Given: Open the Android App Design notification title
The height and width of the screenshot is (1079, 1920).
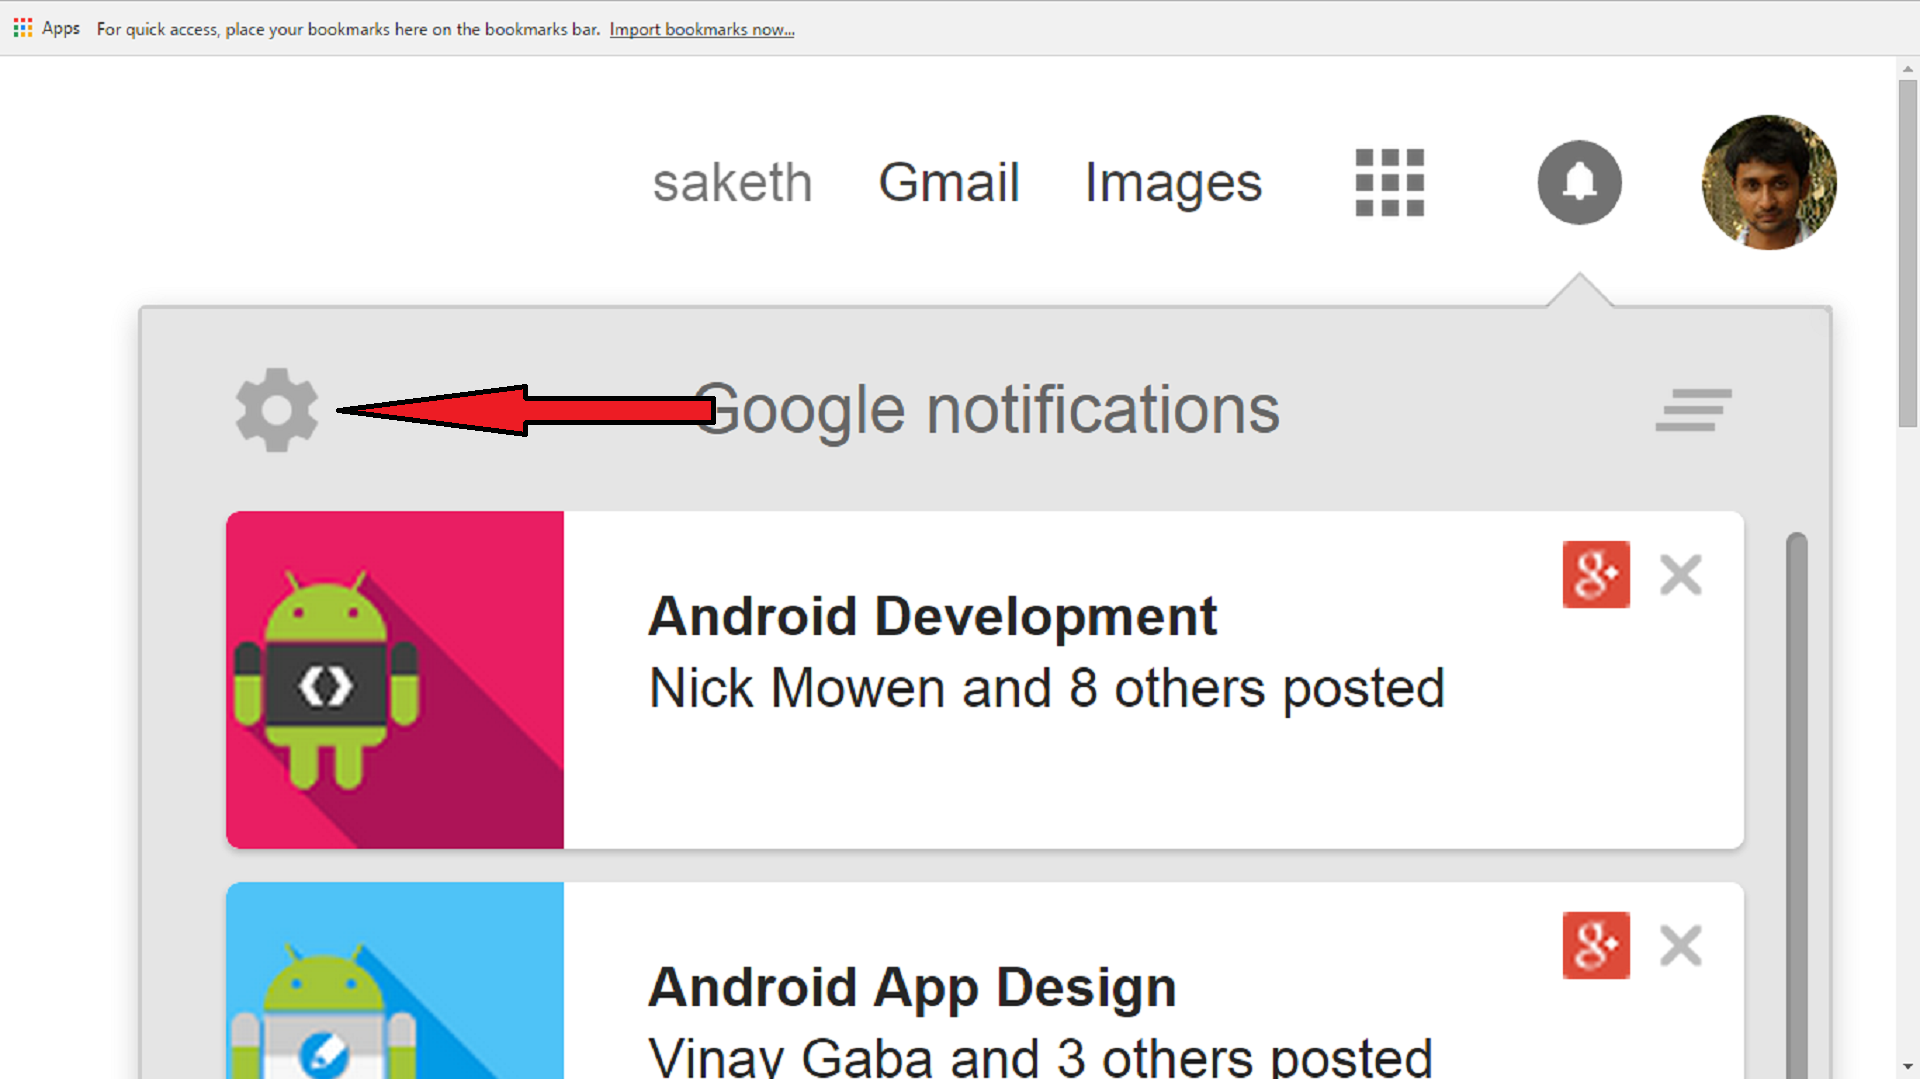Looking at the screenshot, I should pos(912,988).
